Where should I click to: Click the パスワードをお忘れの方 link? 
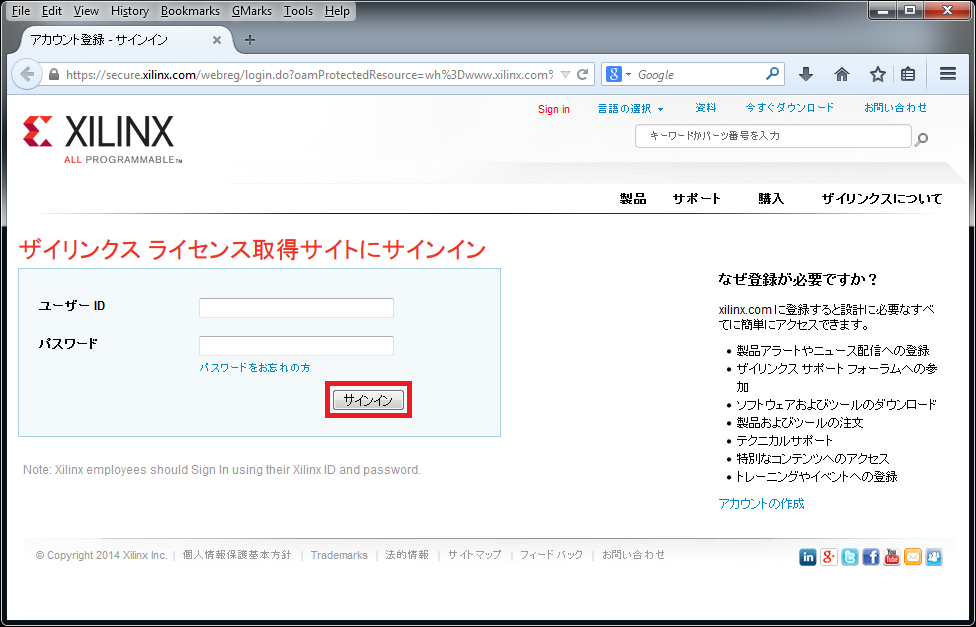255,367
